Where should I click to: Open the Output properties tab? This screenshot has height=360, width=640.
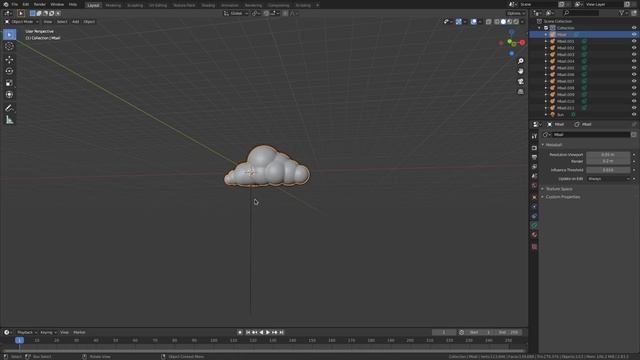(534, 157)
